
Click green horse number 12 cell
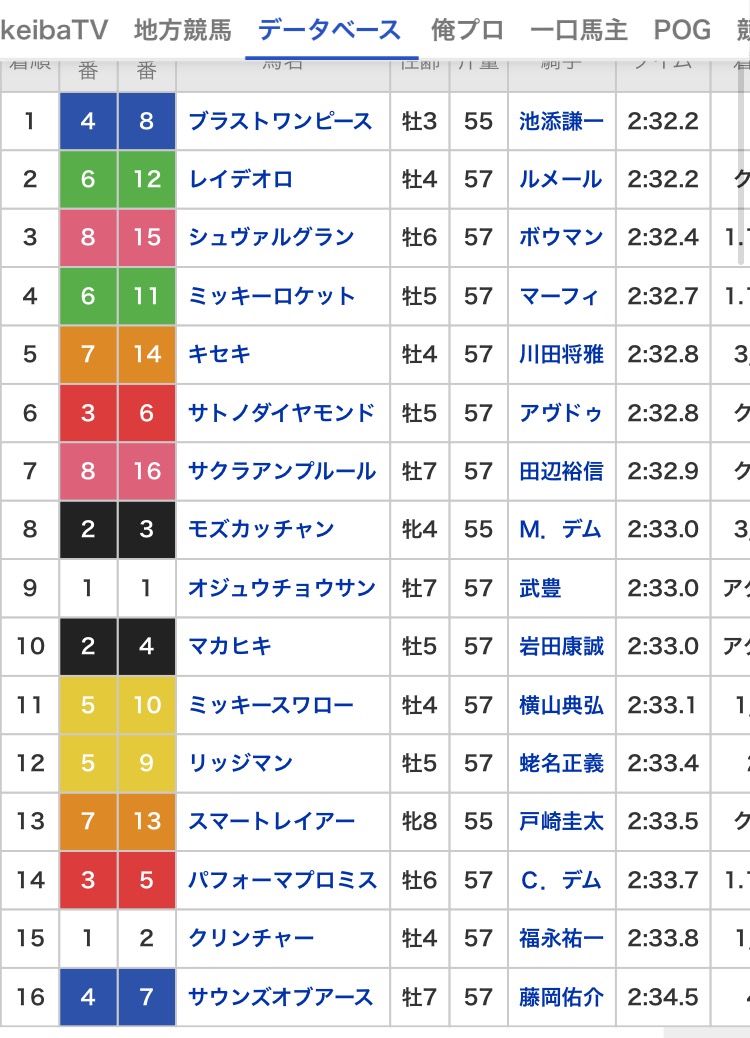[x=147, y=179]
